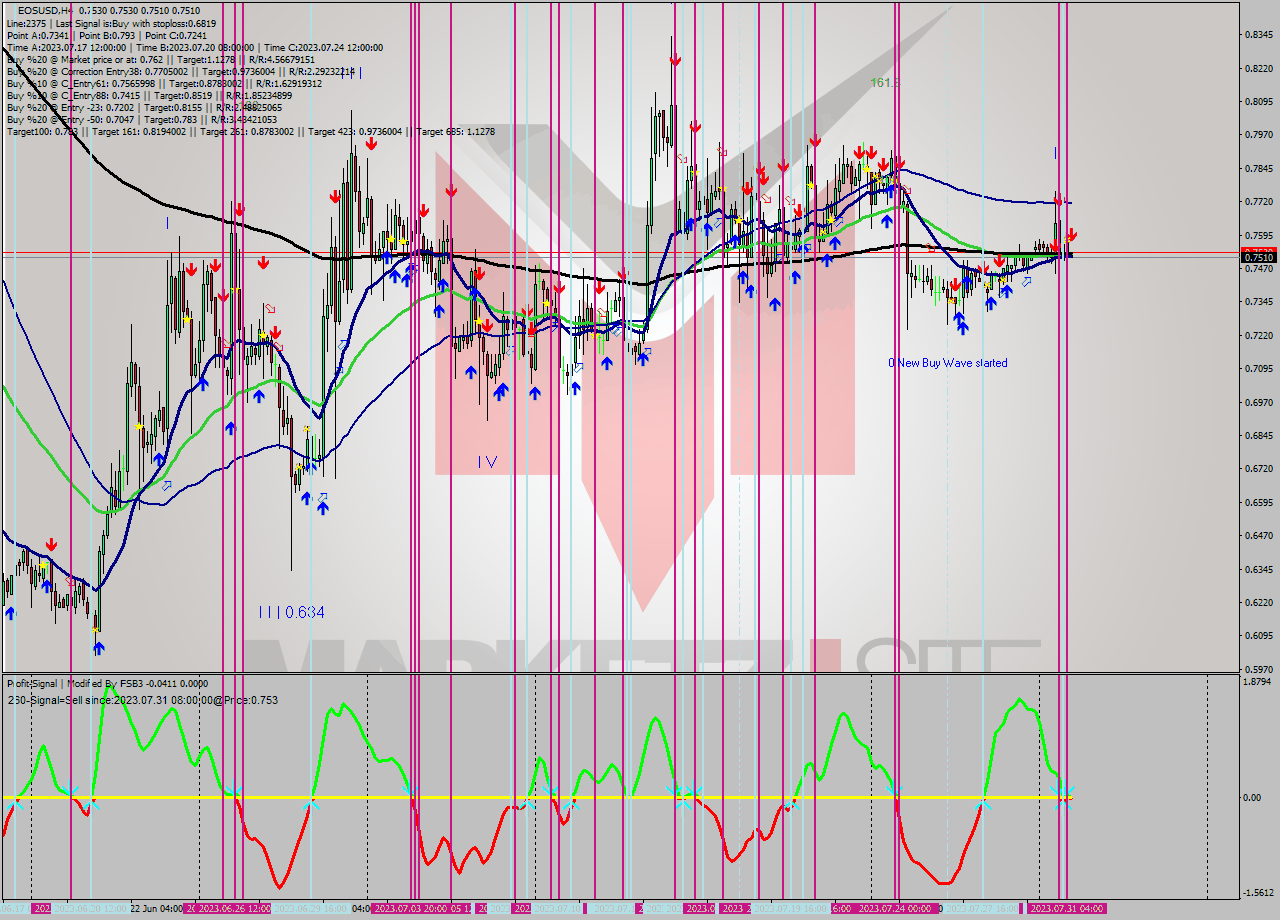Click the 0.6220 price axis value
This screenshot has height=920, width=1280.
1258,603
